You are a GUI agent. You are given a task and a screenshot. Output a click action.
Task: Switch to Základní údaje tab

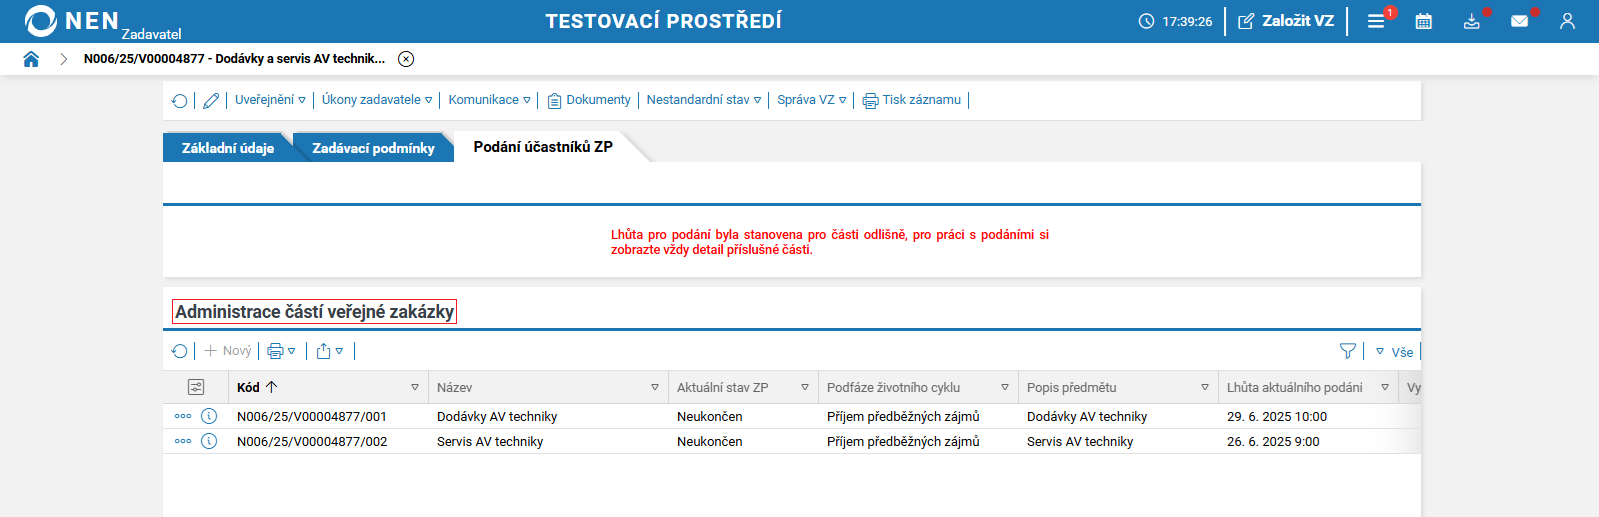click(x=228, y=148)
